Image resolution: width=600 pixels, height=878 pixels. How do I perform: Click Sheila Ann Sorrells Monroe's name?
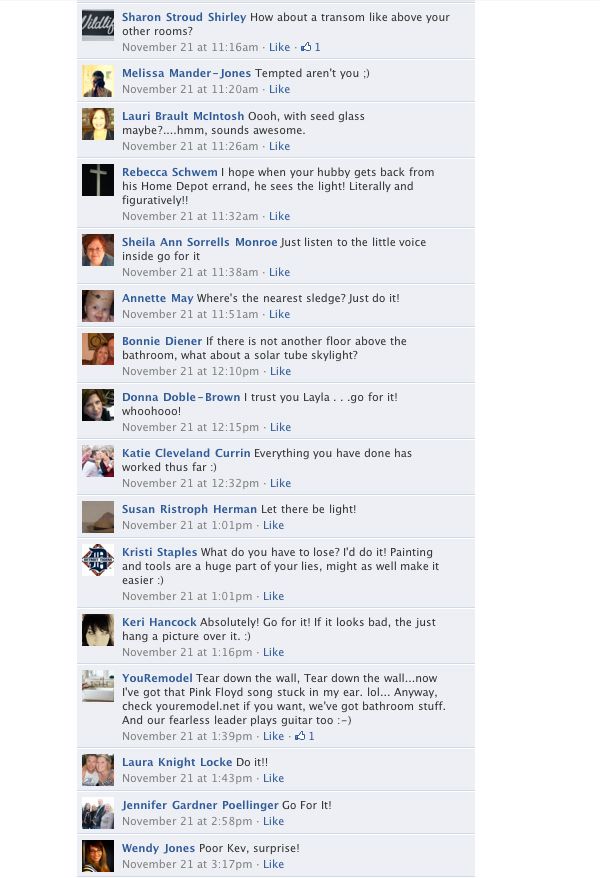pos(200,242)
